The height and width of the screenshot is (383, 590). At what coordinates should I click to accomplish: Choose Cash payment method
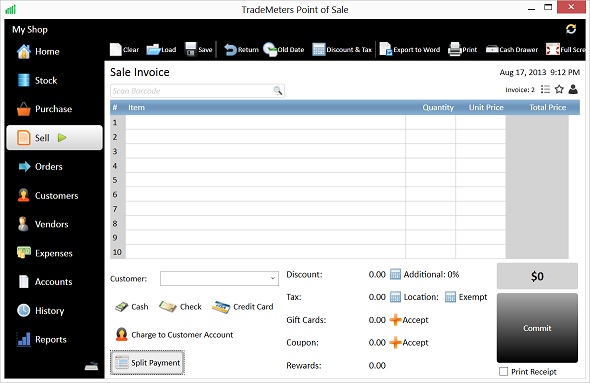tap(131, 307)
